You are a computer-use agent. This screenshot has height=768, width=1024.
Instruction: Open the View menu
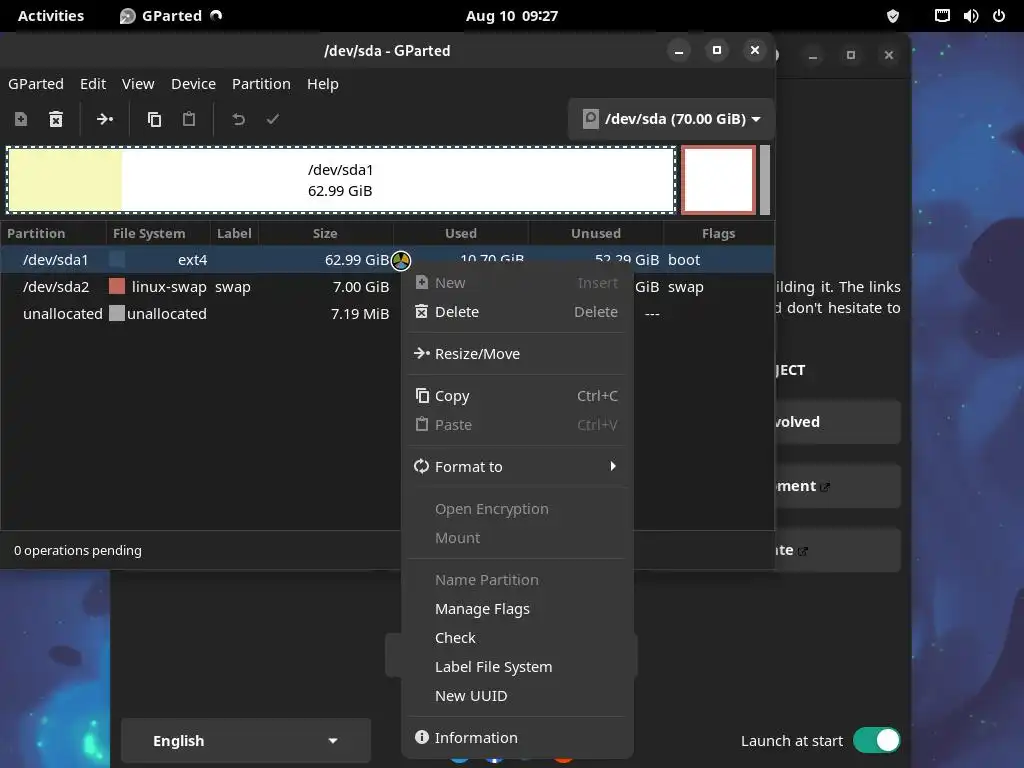[x=138, y=84]
